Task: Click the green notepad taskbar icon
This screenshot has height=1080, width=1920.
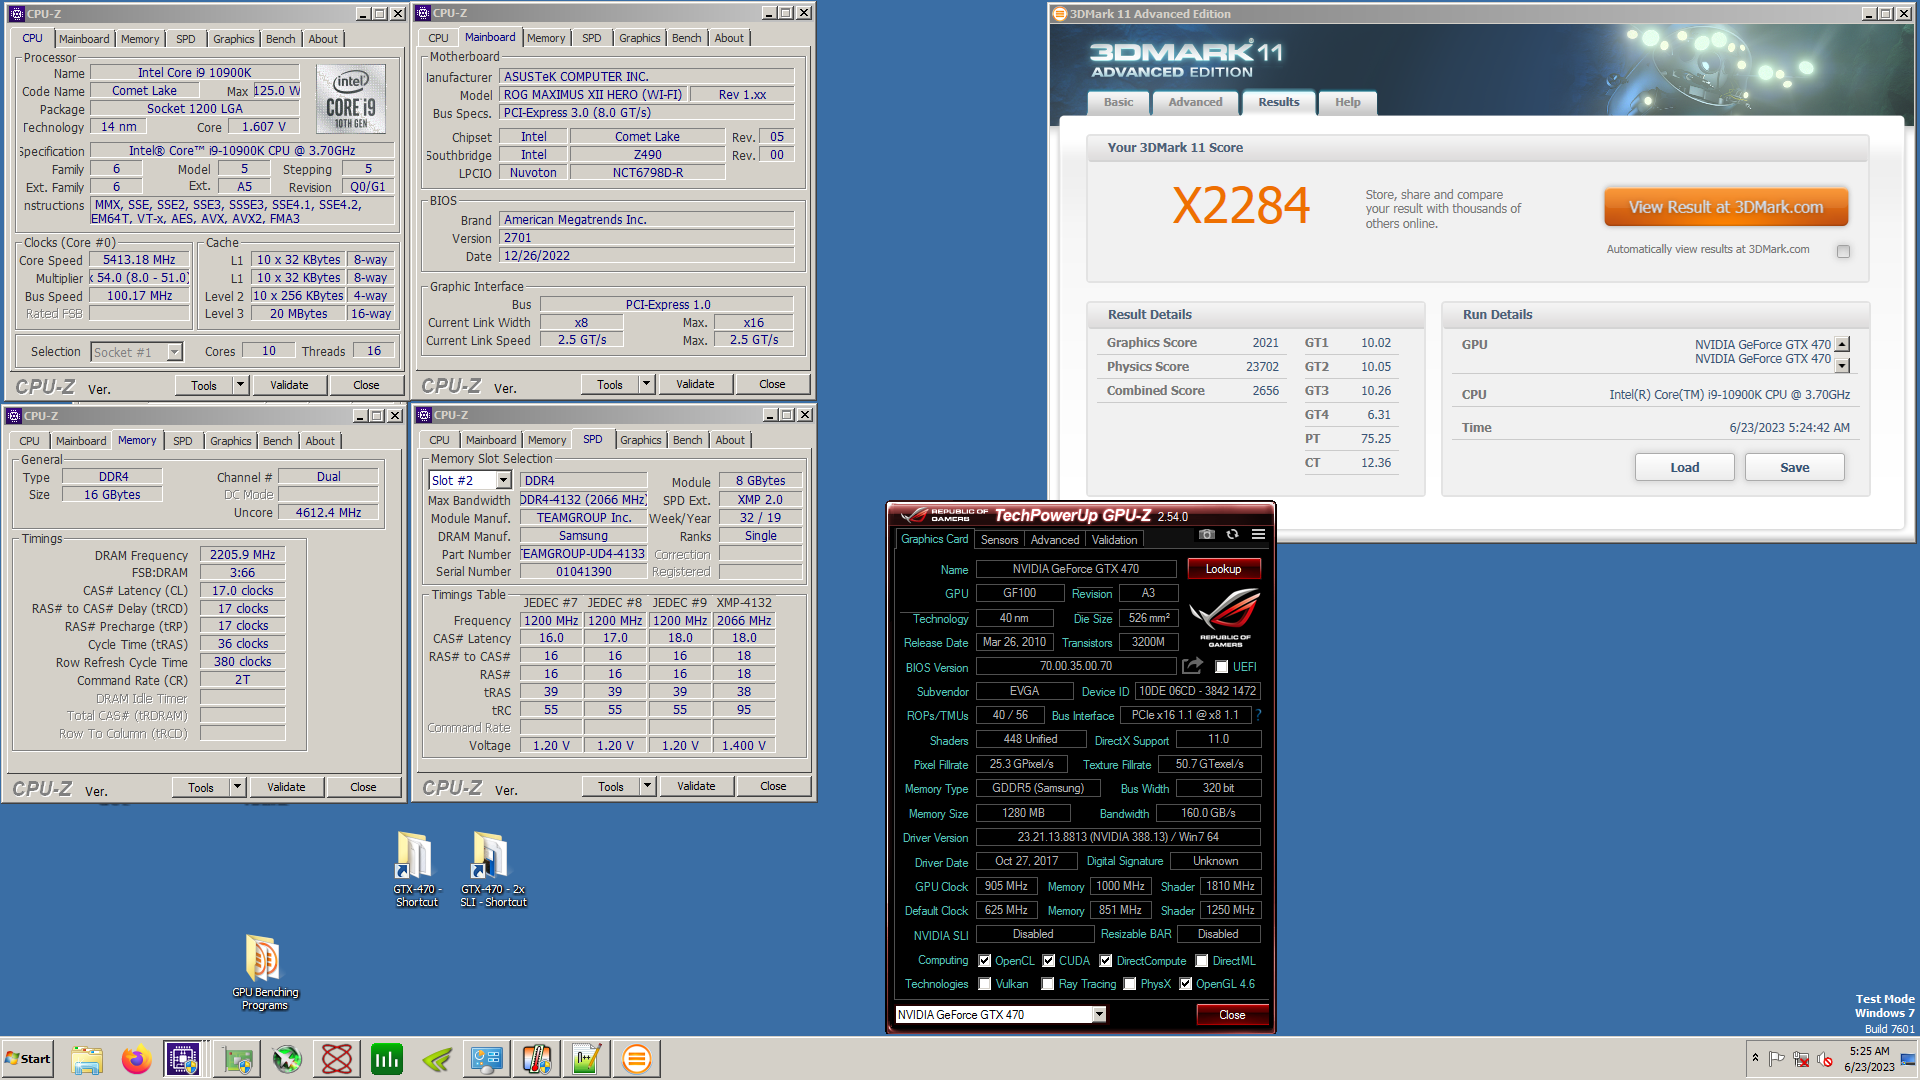Action: pos(587,1059)
